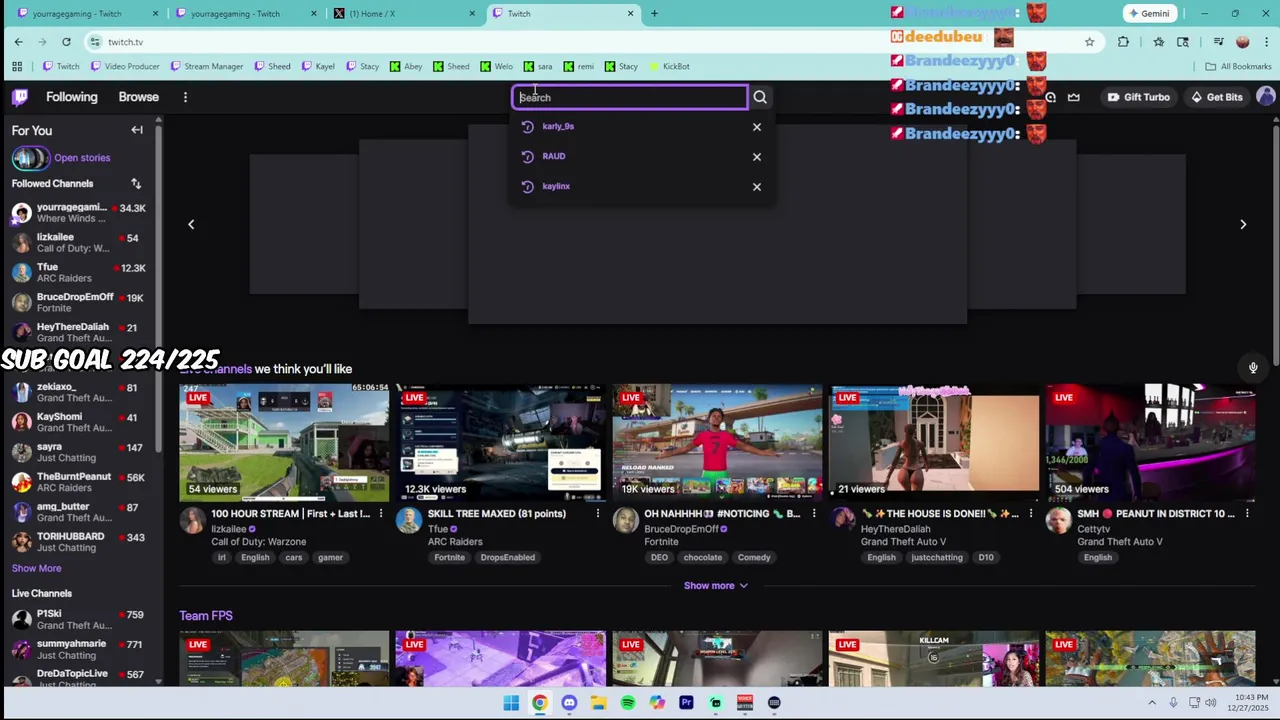Open Chrome apps grid in bookmarks bar
The image size is (1280, 720).
click(17, 67)
